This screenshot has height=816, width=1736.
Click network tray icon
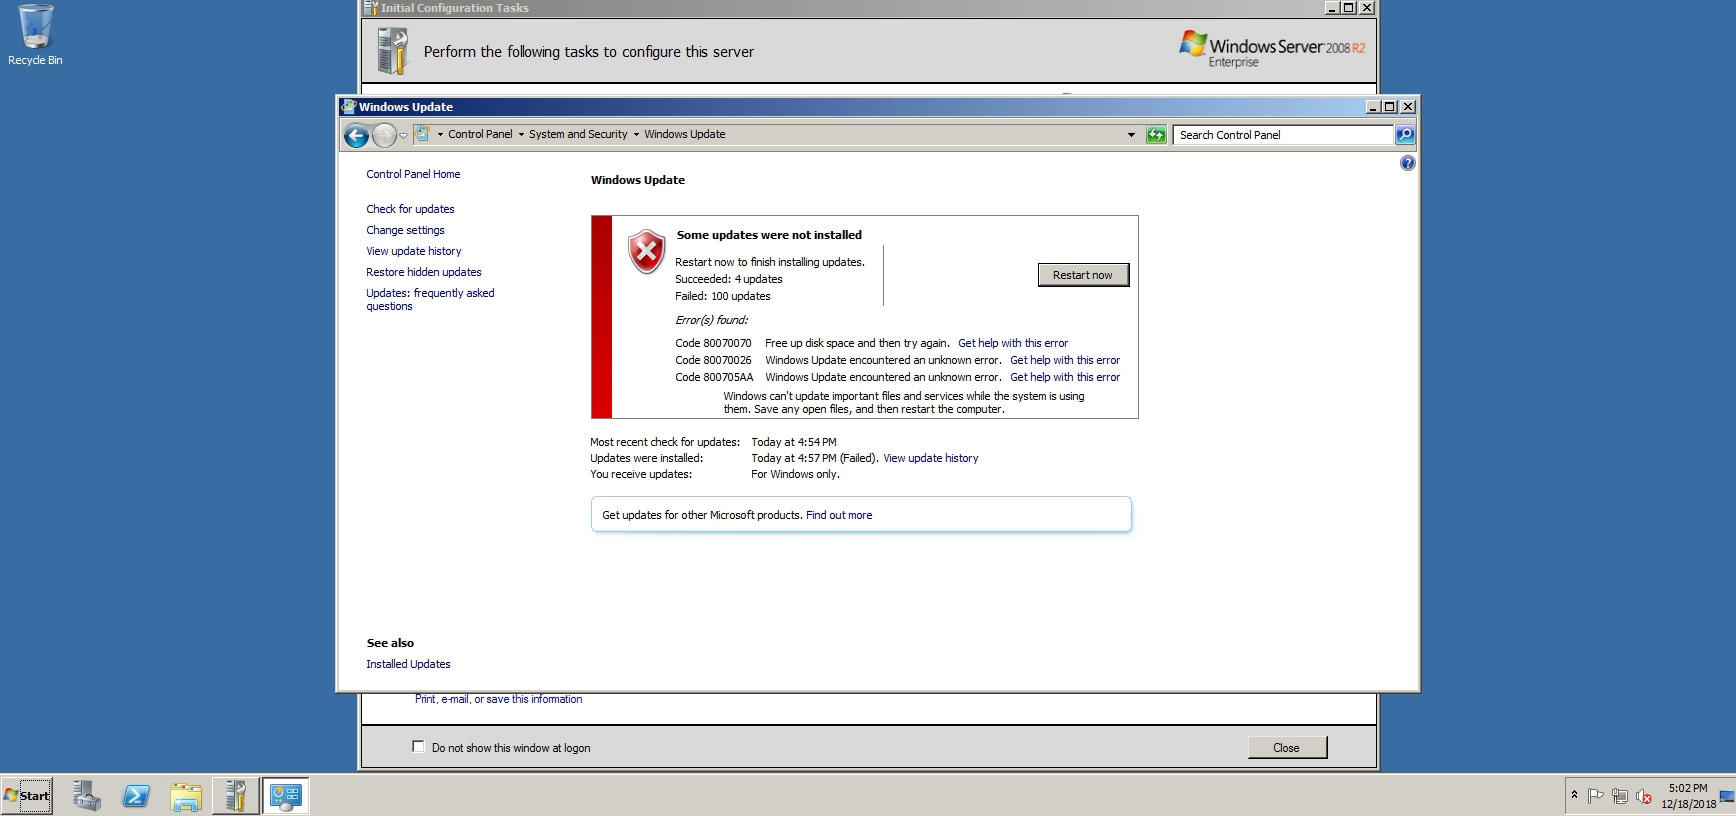[x=1620, y=796]
